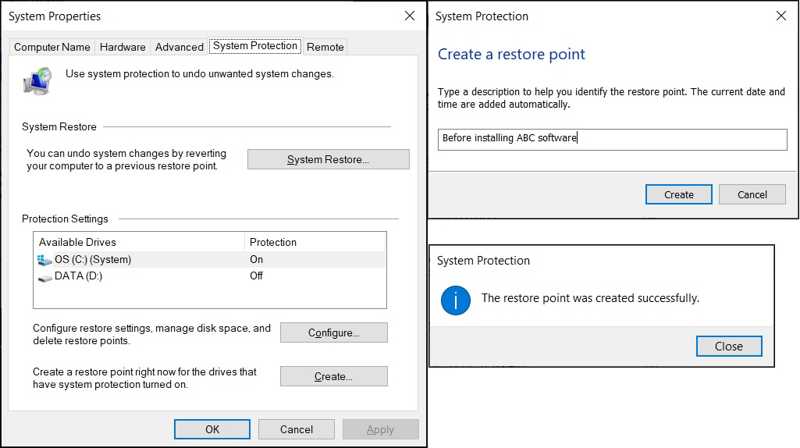Dismiss the success message with Close

(x=728, y=347)
